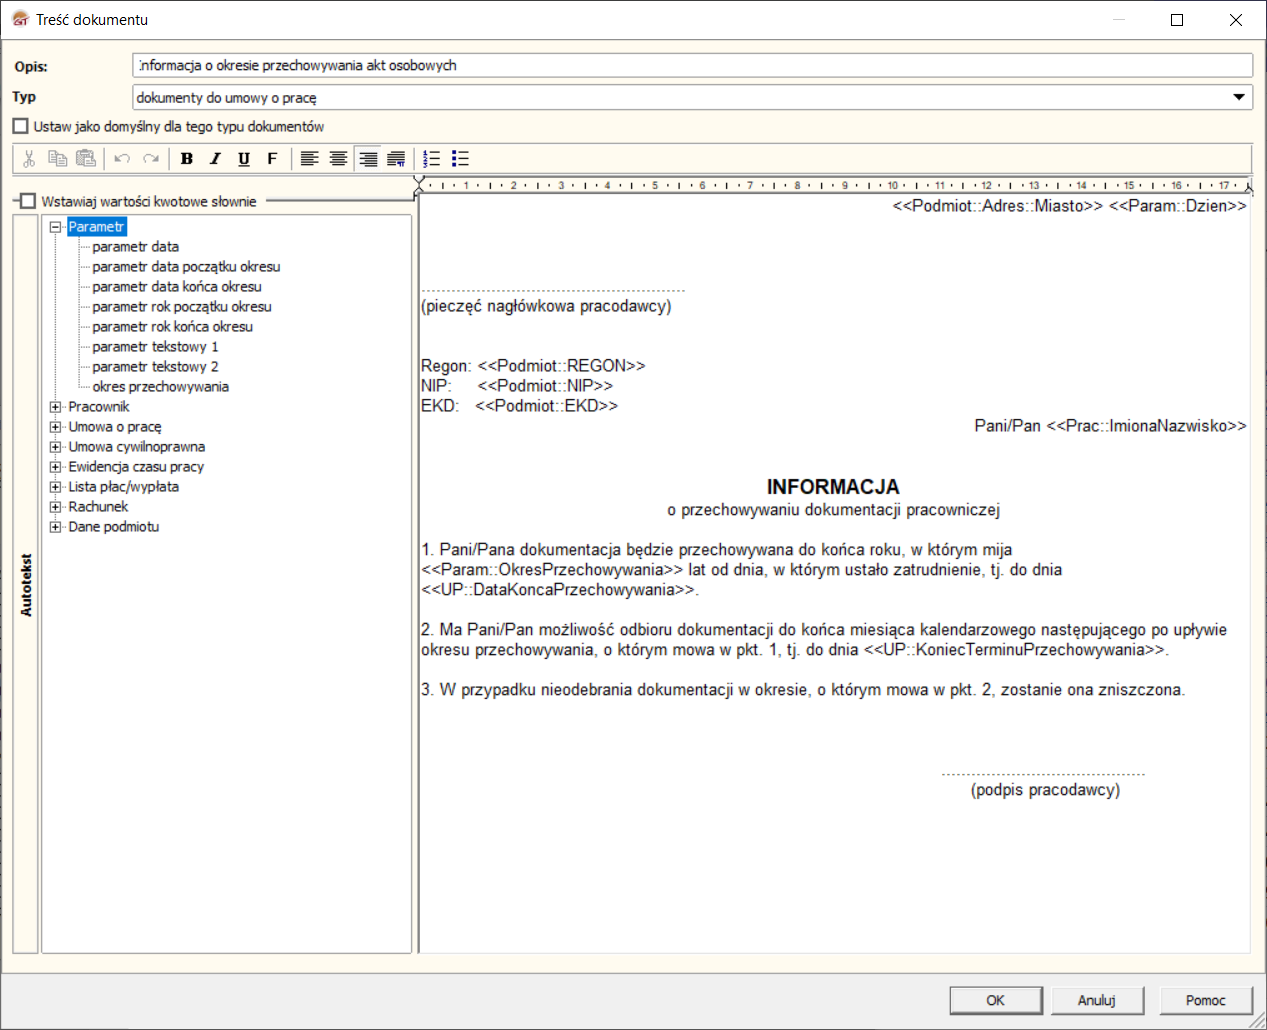1267x1030 pixels.
Task: Click the INFORMACJA heading in document
Action: coord(833,487)
